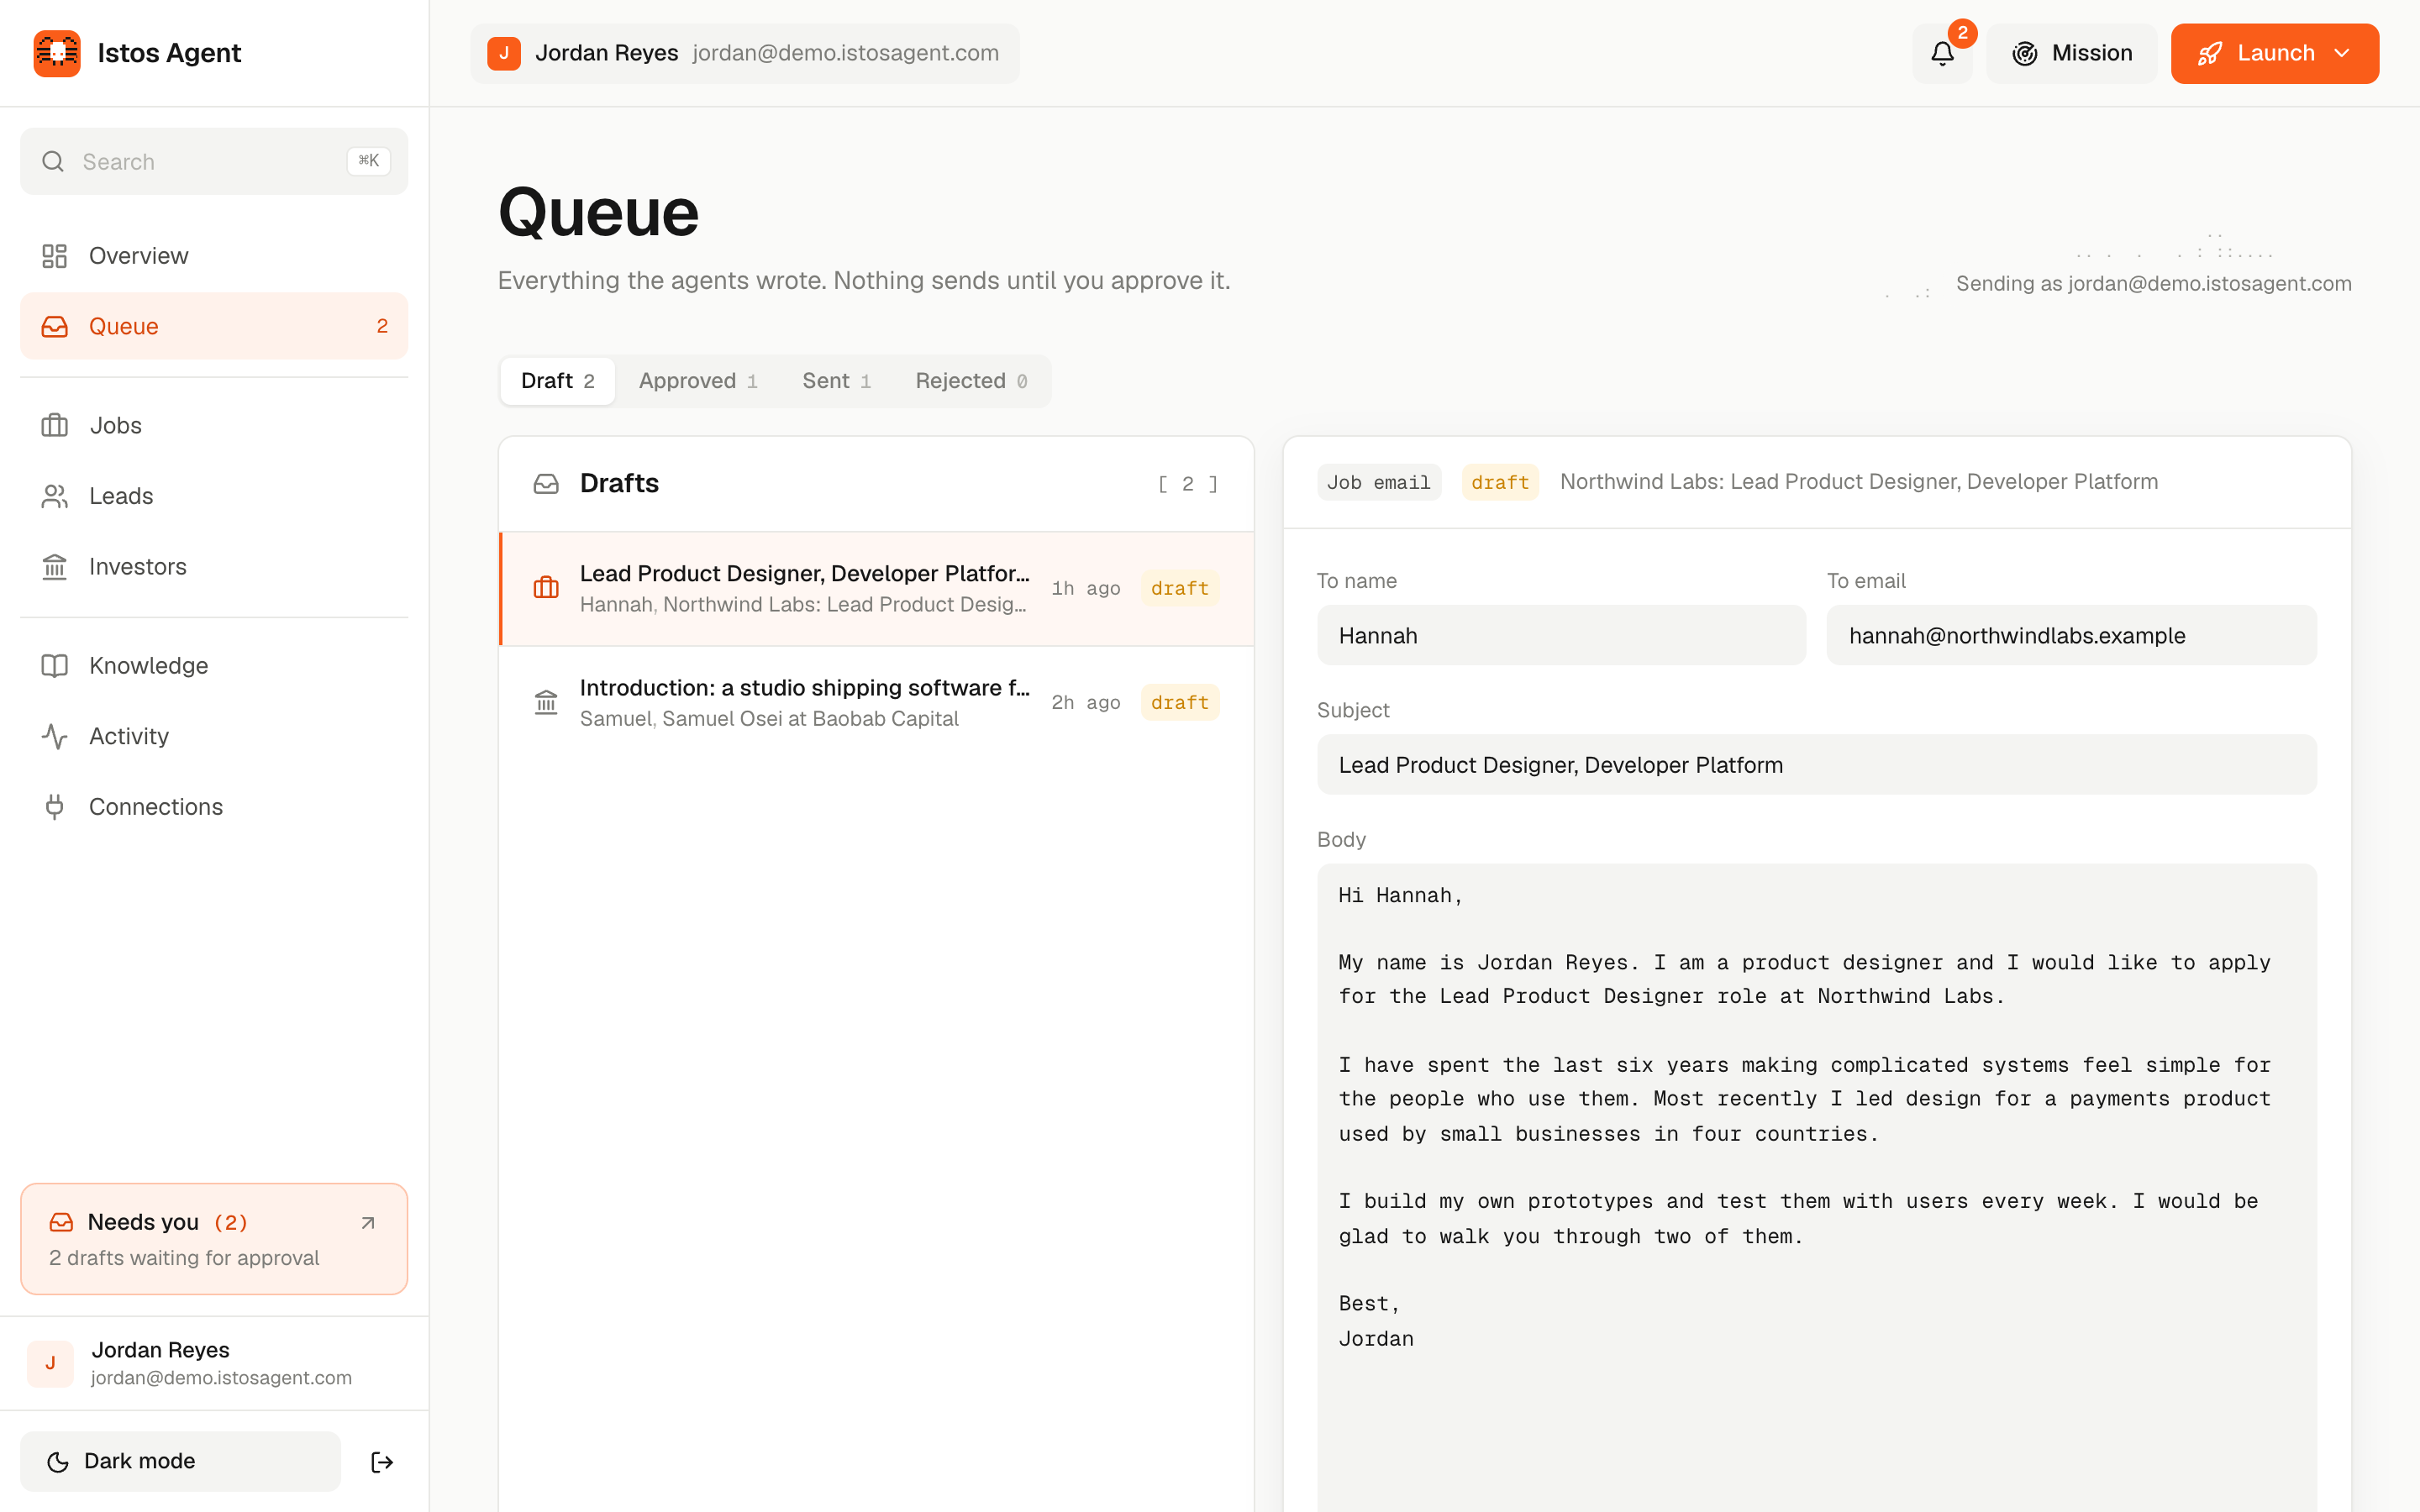Click the logout icon beside Dark mode
This screenshot has height=1512, width=2420.
pyautogui.click(x=382, y=1462)
